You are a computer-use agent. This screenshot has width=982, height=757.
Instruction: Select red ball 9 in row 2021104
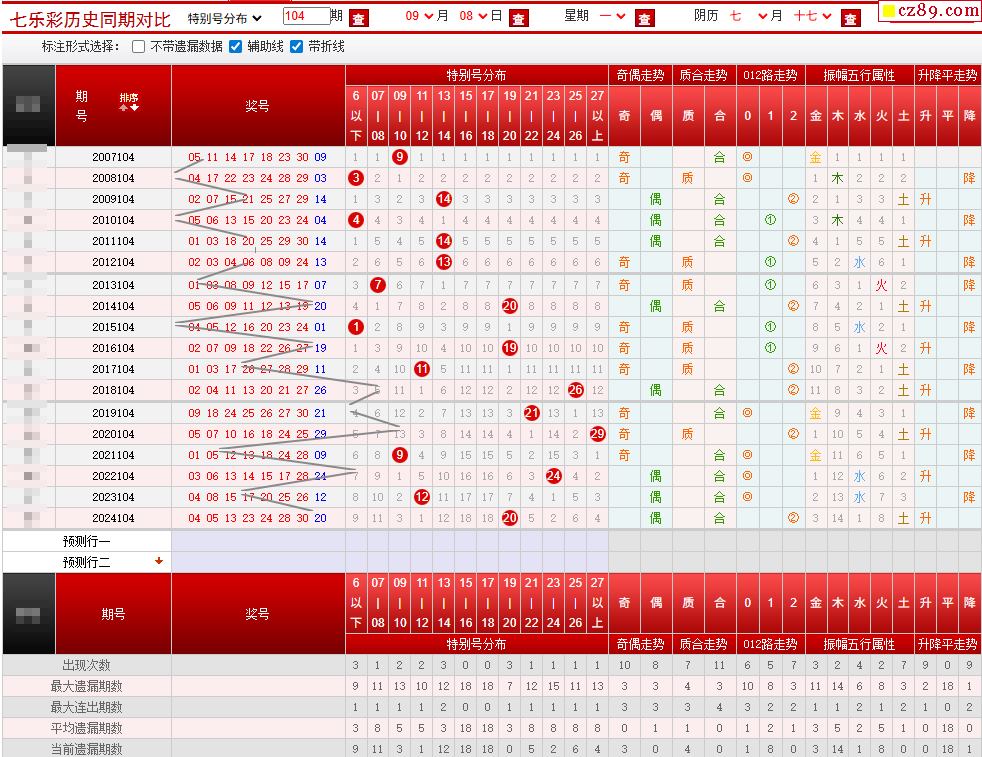click(400, 455)
